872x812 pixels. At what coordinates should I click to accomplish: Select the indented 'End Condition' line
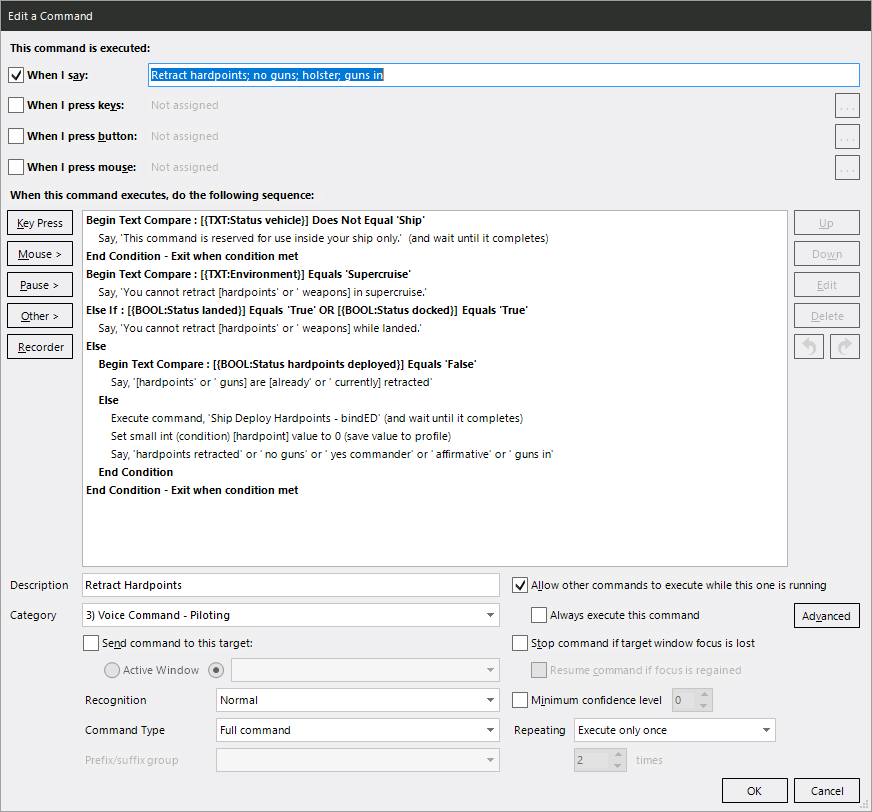[x=136, y=472]
